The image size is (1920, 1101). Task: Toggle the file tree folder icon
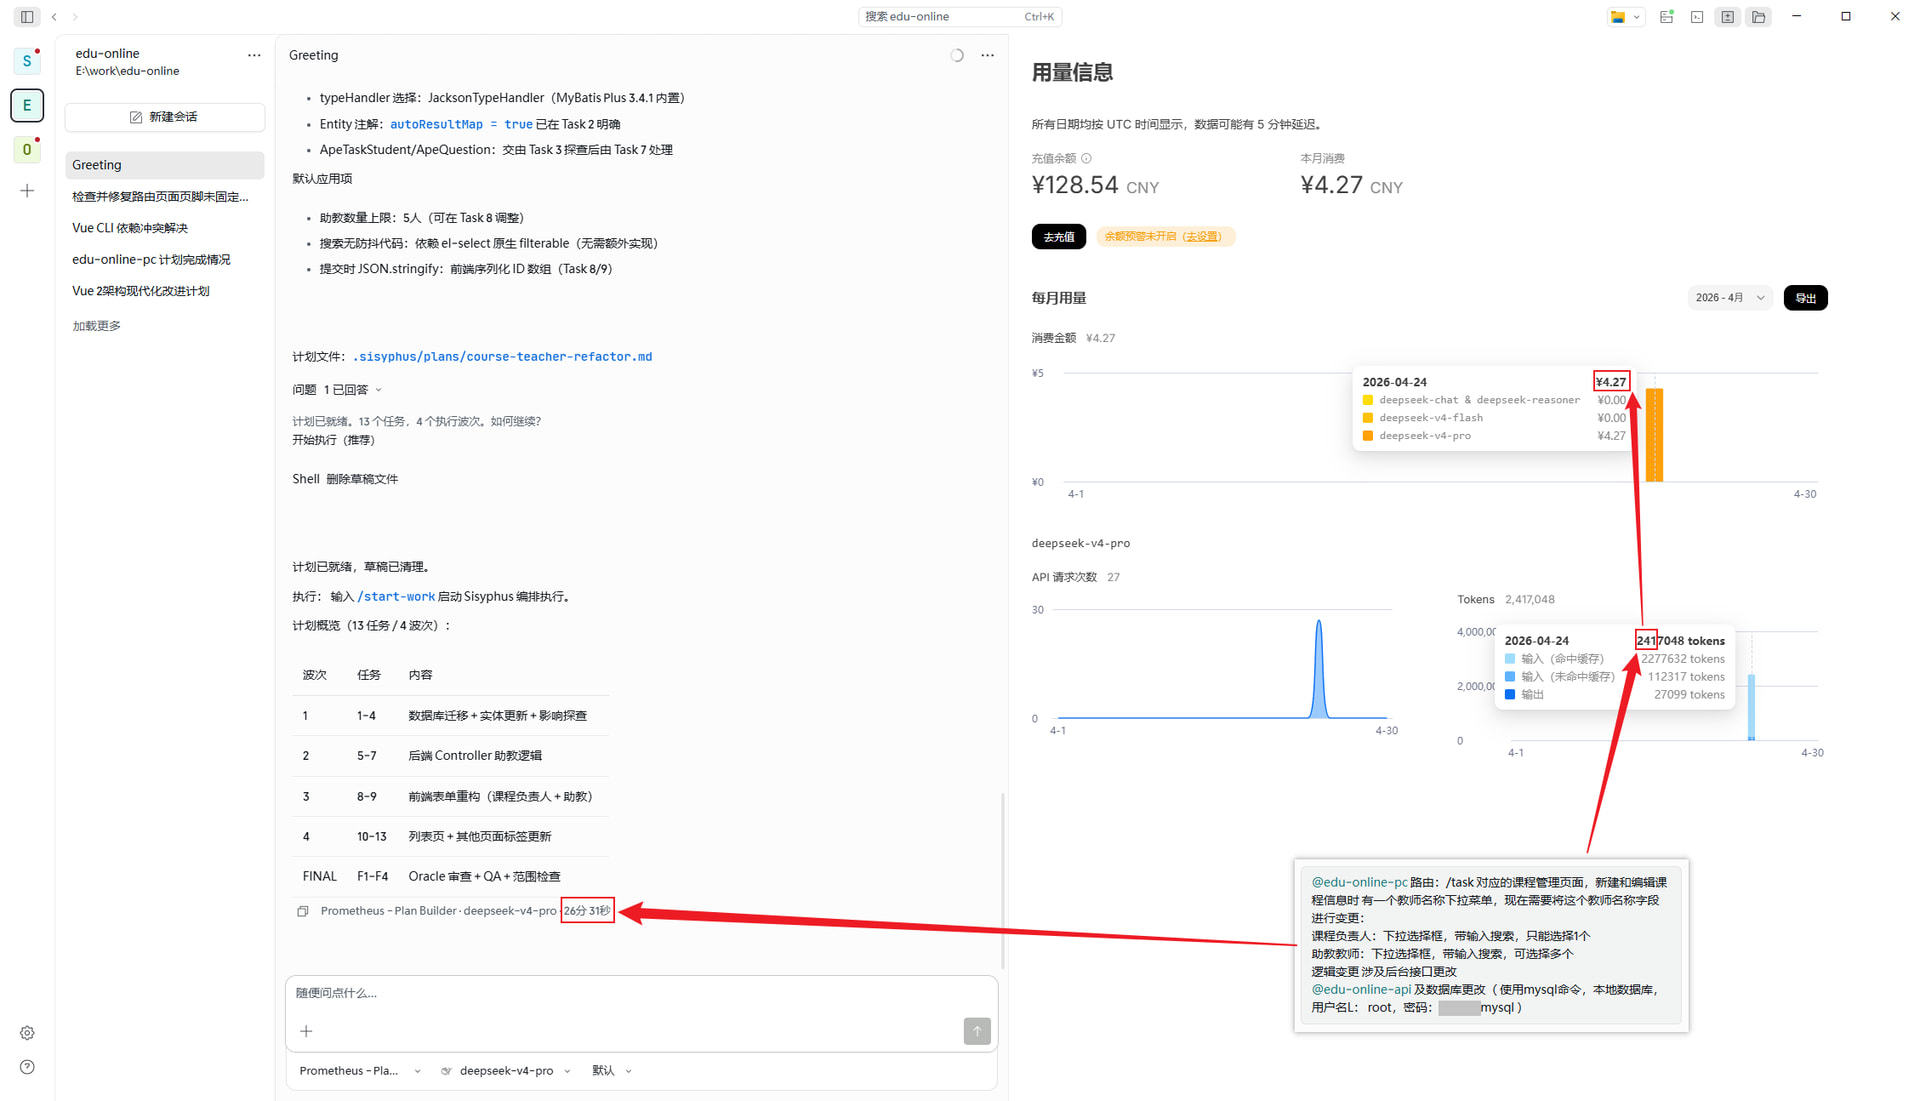click(x=1759, y=17)
